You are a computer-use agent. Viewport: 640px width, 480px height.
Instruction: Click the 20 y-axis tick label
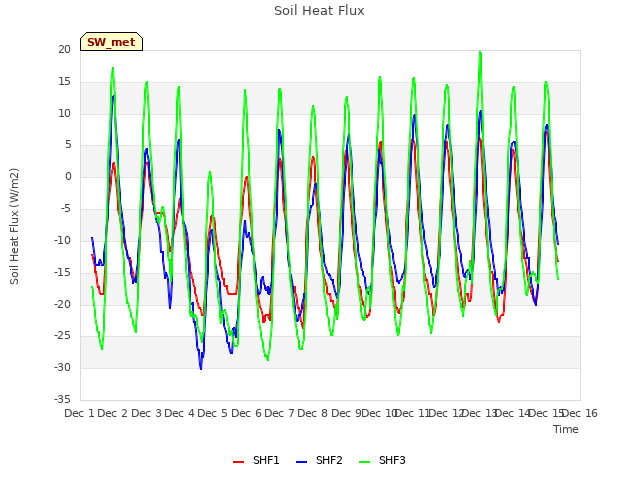point(64,49)
